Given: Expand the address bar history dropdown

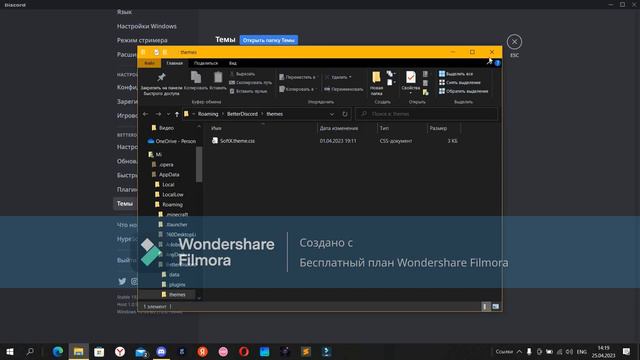Looking at the screenshot, I should (x=332, y=114).
